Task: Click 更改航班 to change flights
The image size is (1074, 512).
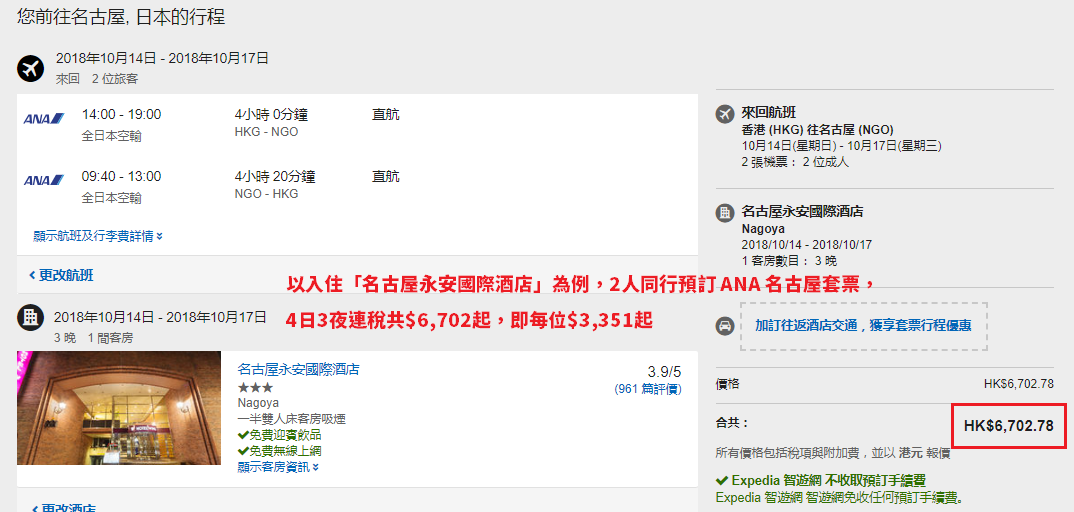Action: 61,276
